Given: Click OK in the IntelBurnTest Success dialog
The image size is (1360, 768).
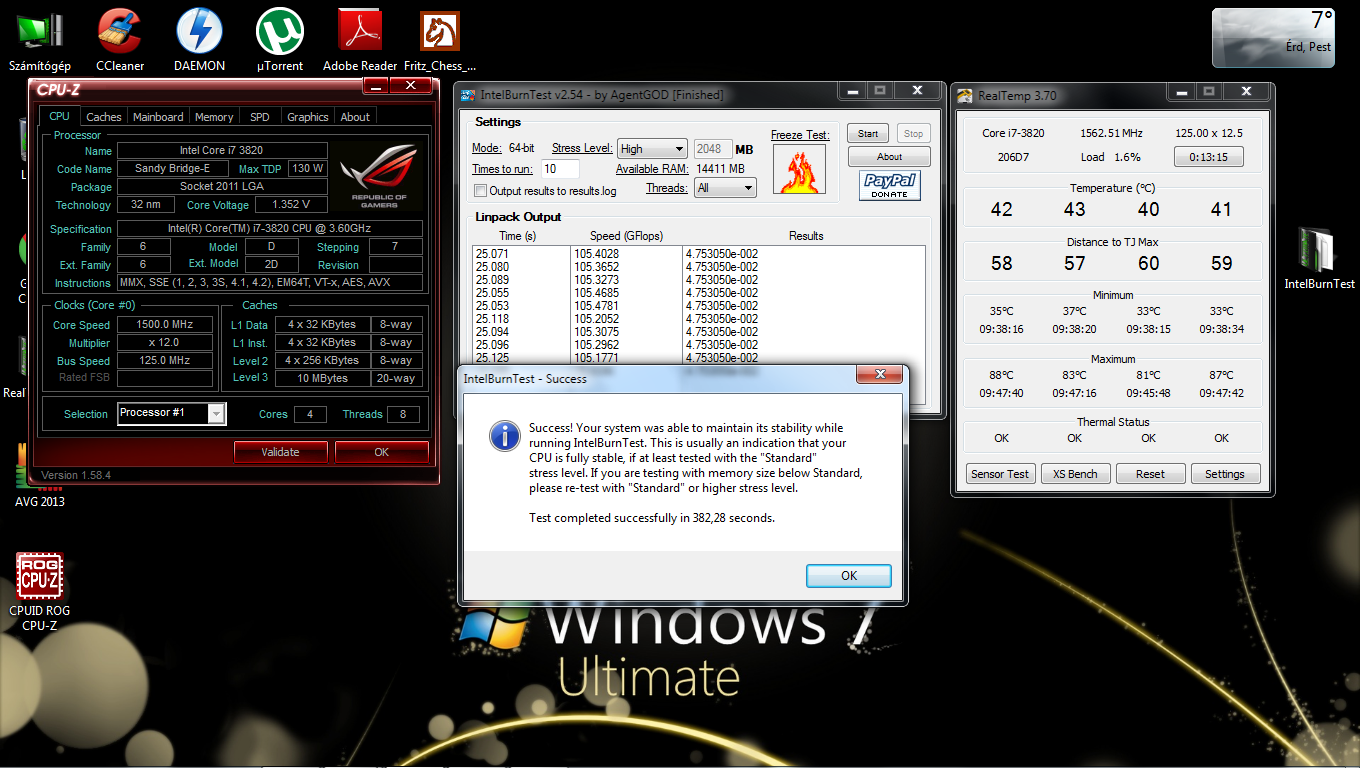Looking at the screenshot, I should coord(849,576).
